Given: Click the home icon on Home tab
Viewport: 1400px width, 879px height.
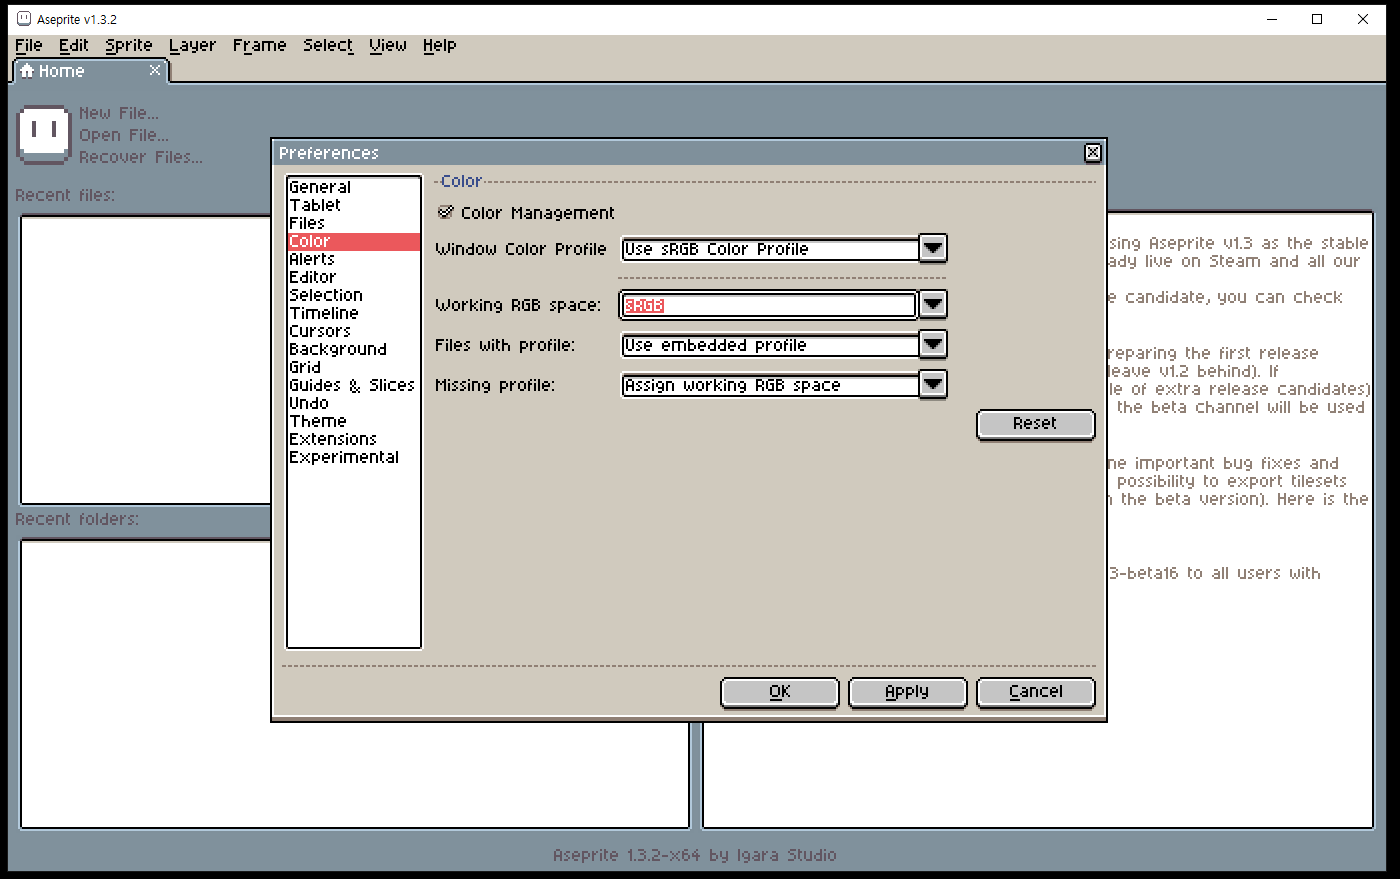Looking at the screenshot, I should [x=27, y=70].
